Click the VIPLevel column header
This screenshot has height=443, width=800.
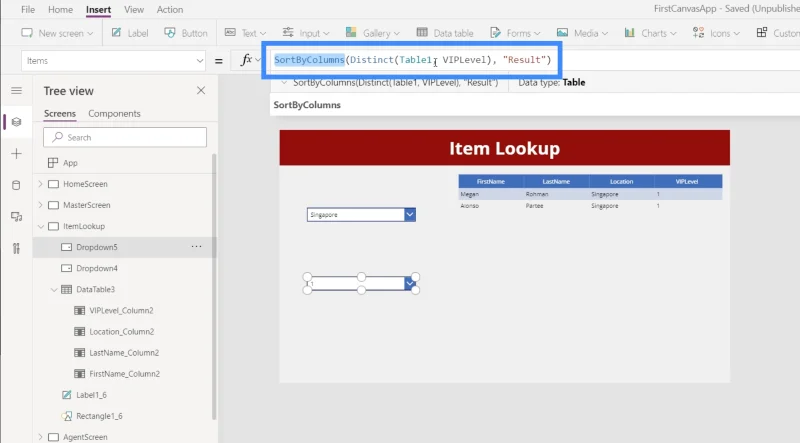tap(687, 181)
